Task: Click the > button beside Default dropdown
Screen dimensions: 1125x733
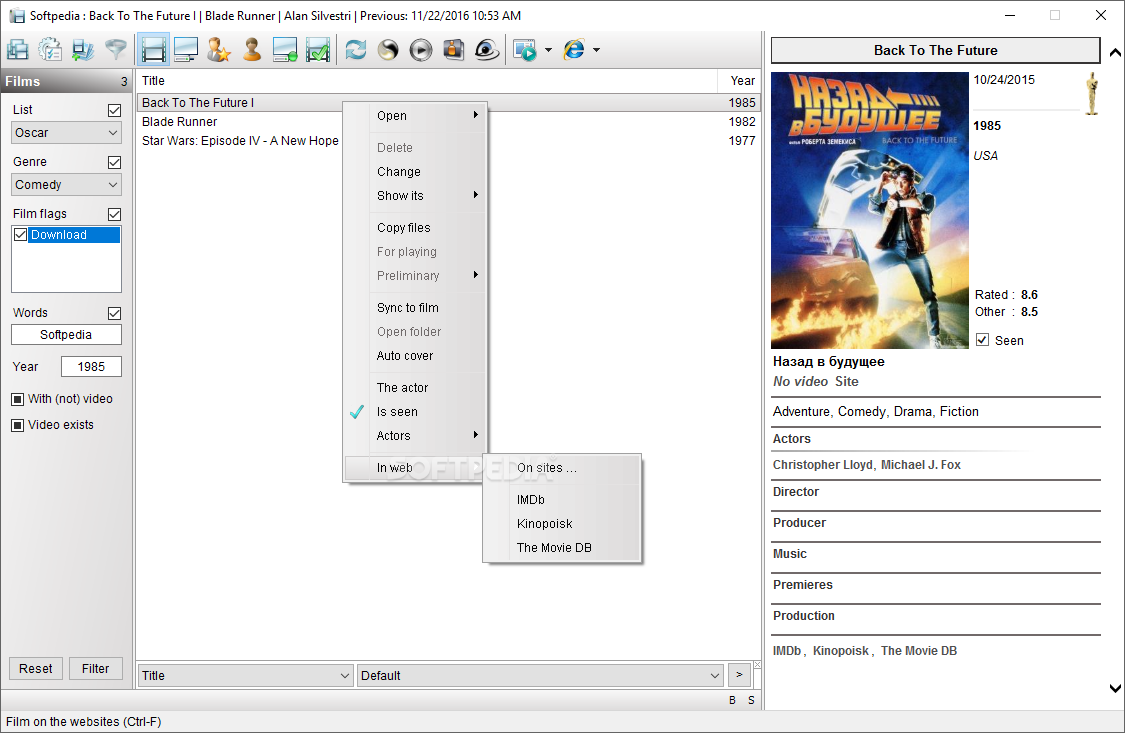Action: point(739,675)
